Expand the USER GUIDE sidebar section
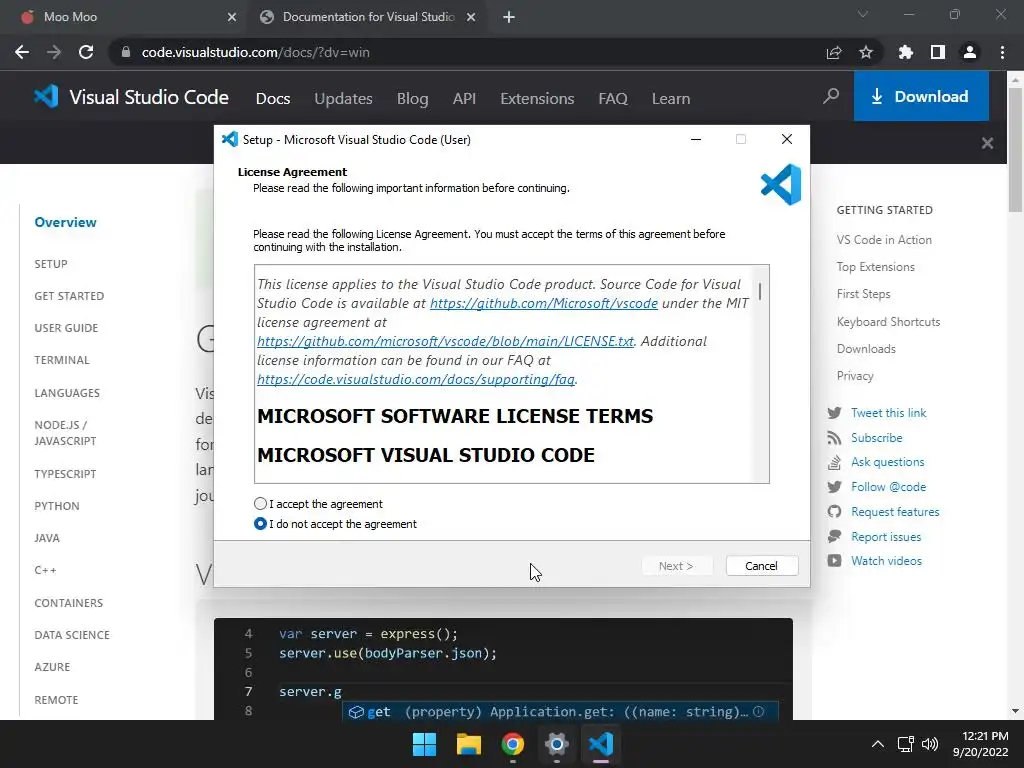This screenshot has height=768, width=1024. (66, 328)
